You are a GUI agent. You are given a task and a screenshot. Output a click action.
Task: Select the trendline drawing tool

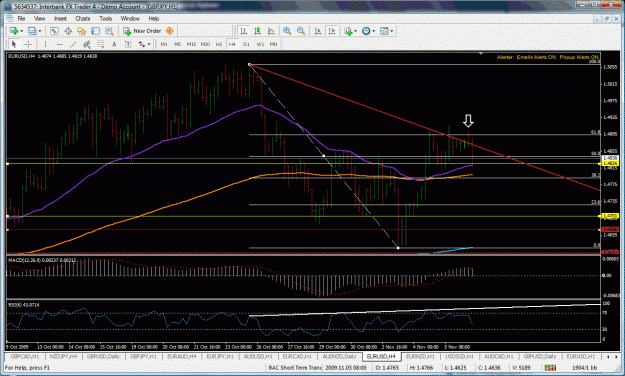click(x=73, y=44)
